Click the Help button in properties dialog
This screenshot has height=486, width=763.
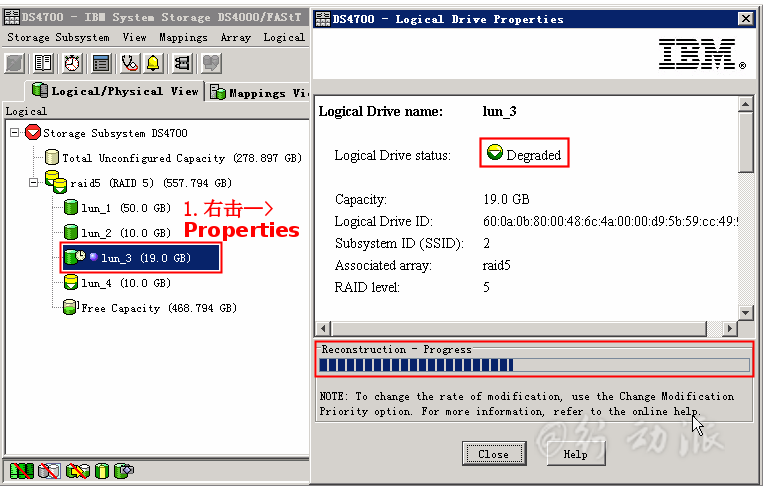[x=575, y=454]
